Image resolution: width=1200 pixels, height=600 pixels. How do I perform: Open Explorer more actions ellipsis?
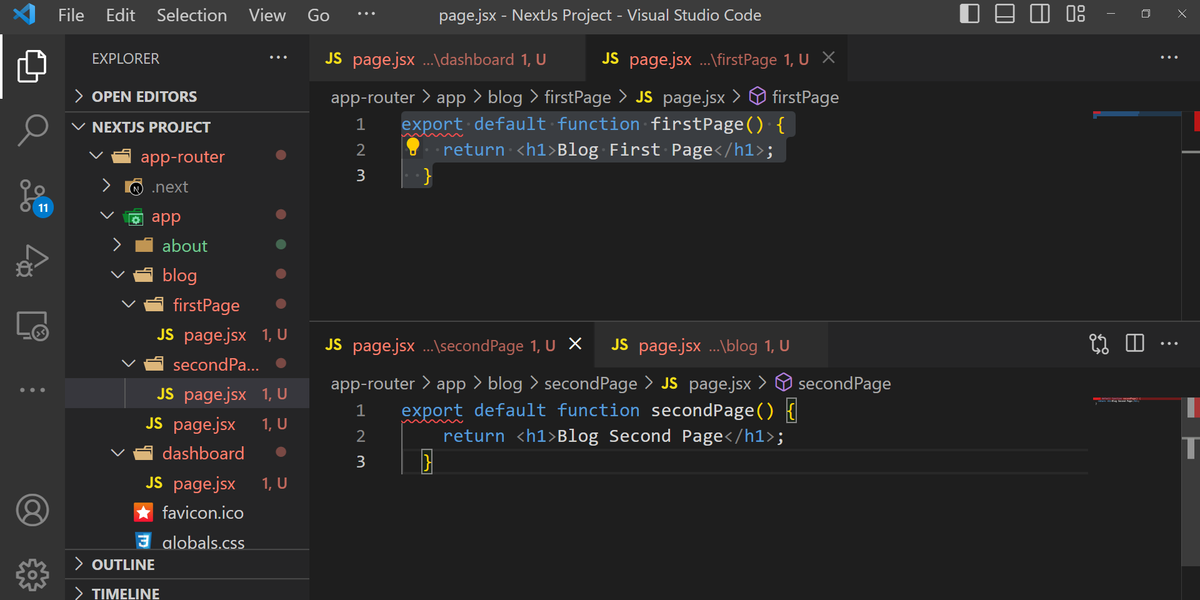[x=279, y=59]
